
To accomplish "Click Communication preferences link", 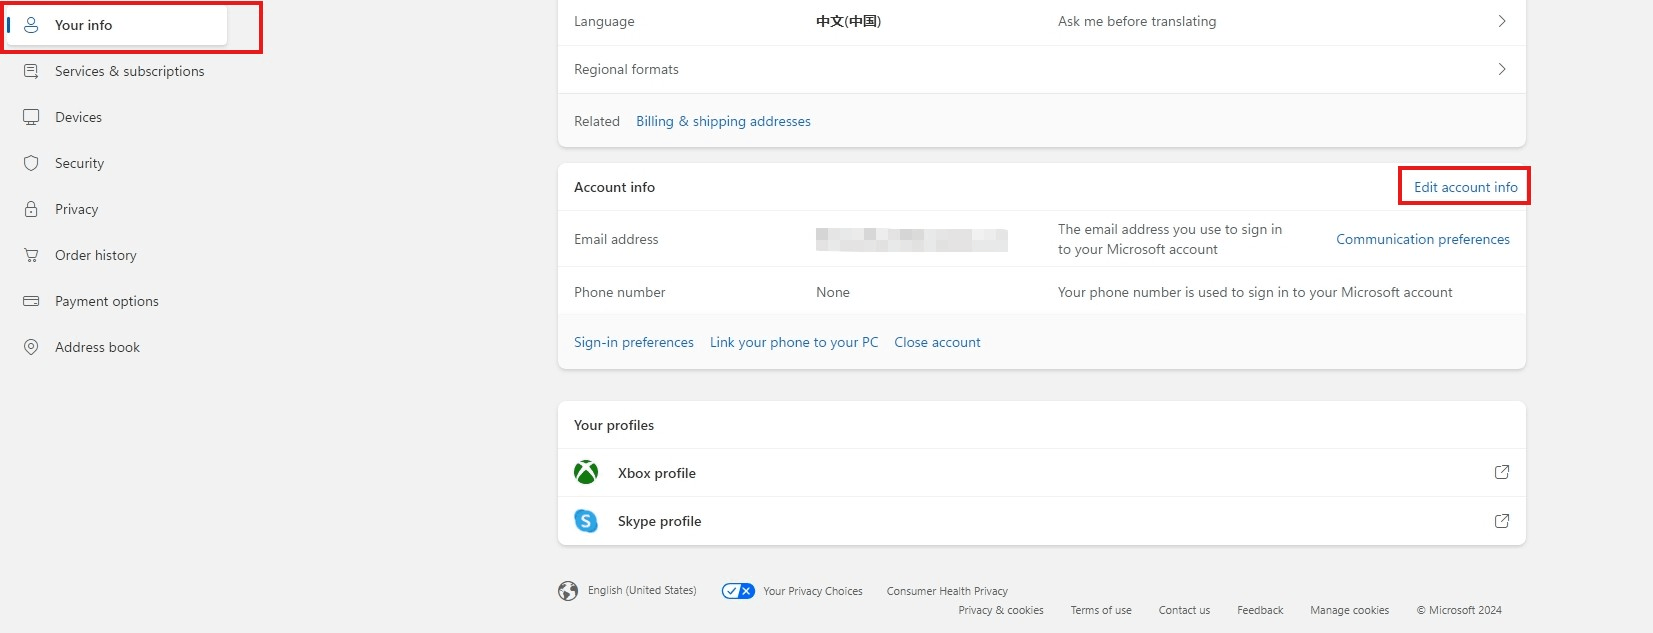I will click(1423, 239).
